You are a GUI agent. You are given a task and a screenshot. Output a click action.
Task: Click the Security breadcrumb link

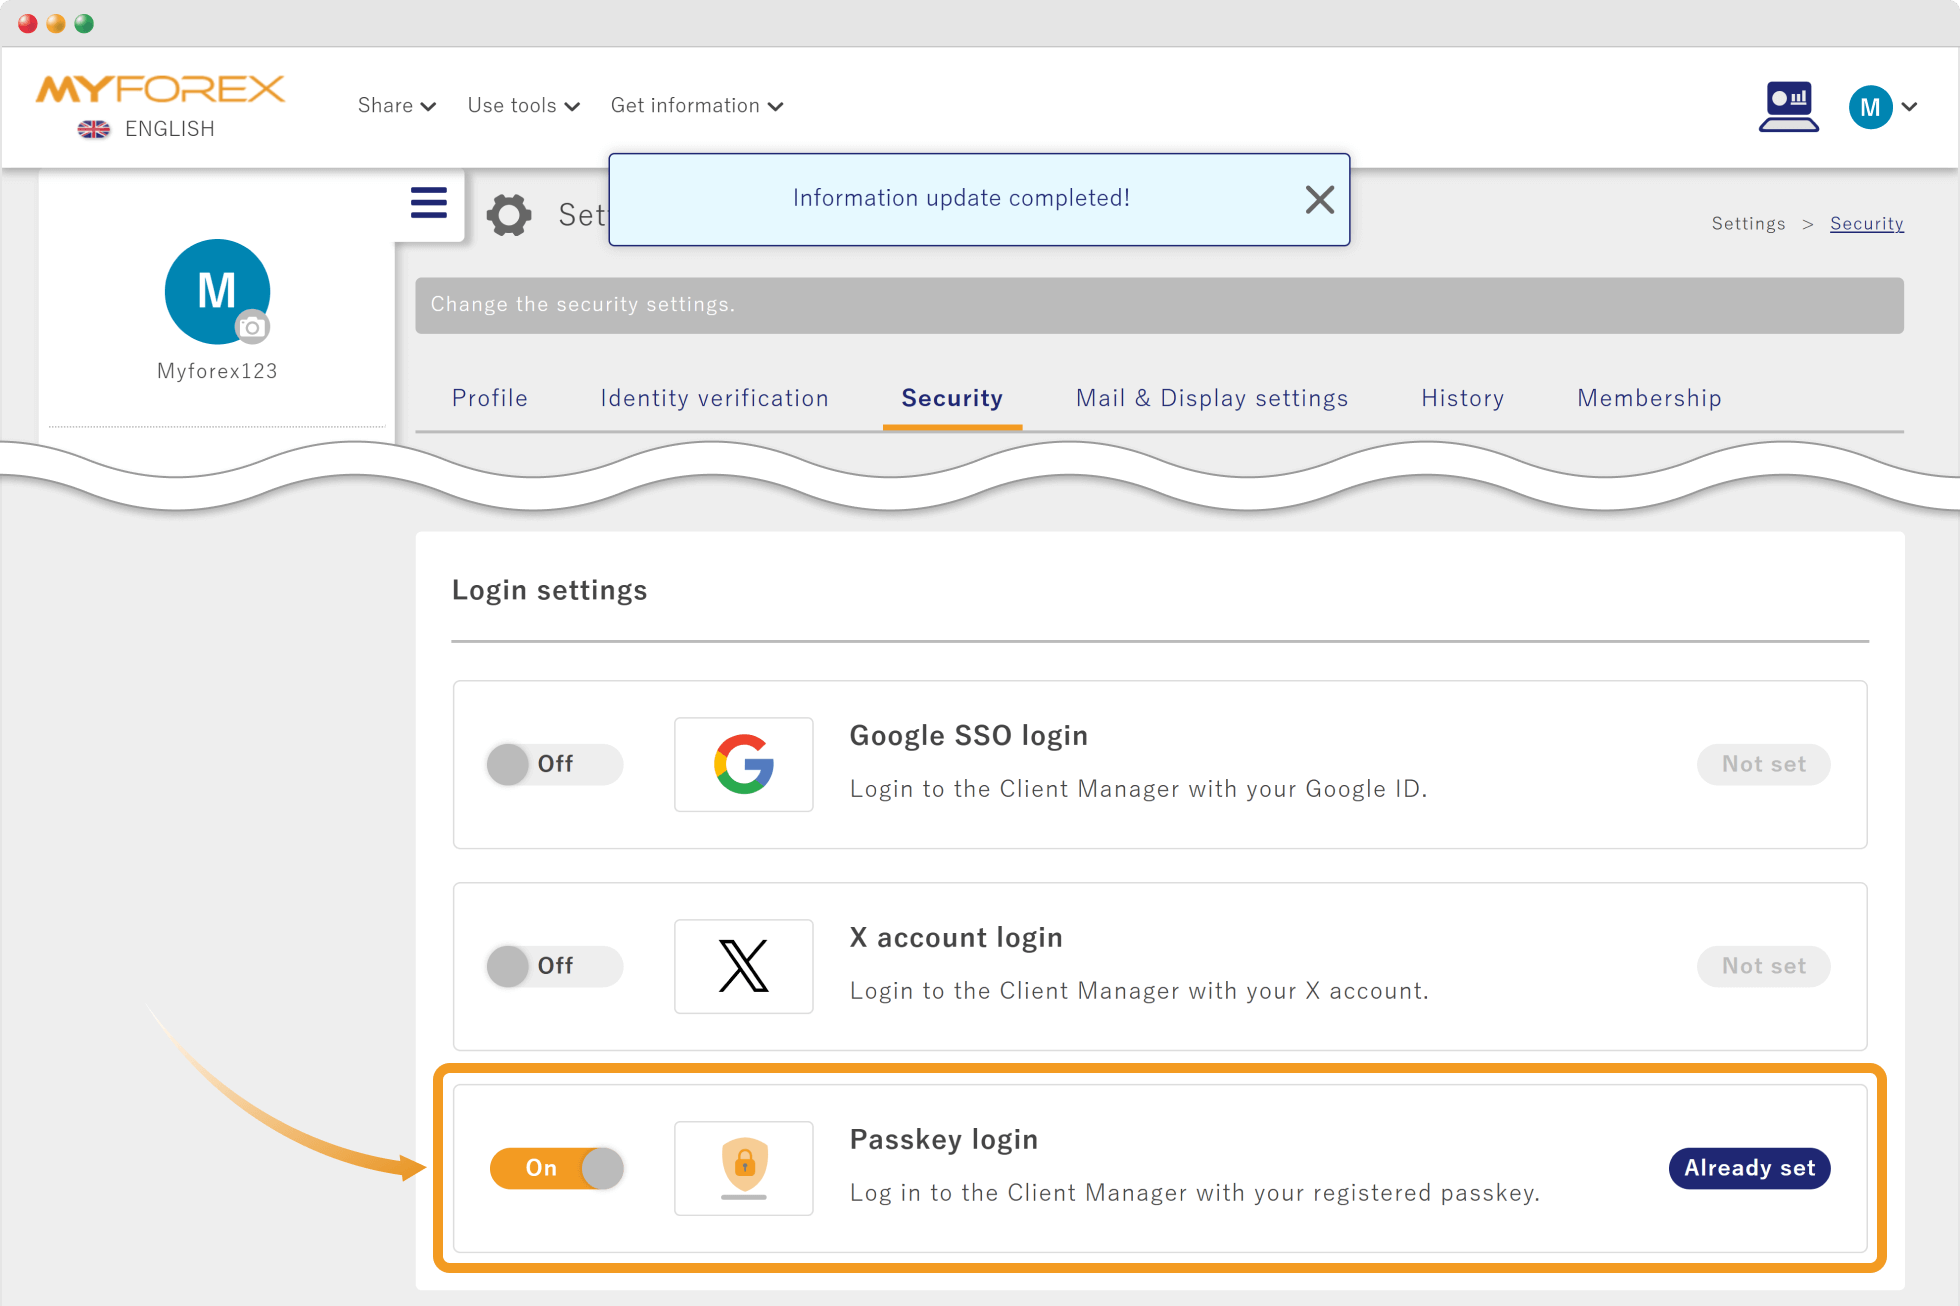[x=1866, y=224]
